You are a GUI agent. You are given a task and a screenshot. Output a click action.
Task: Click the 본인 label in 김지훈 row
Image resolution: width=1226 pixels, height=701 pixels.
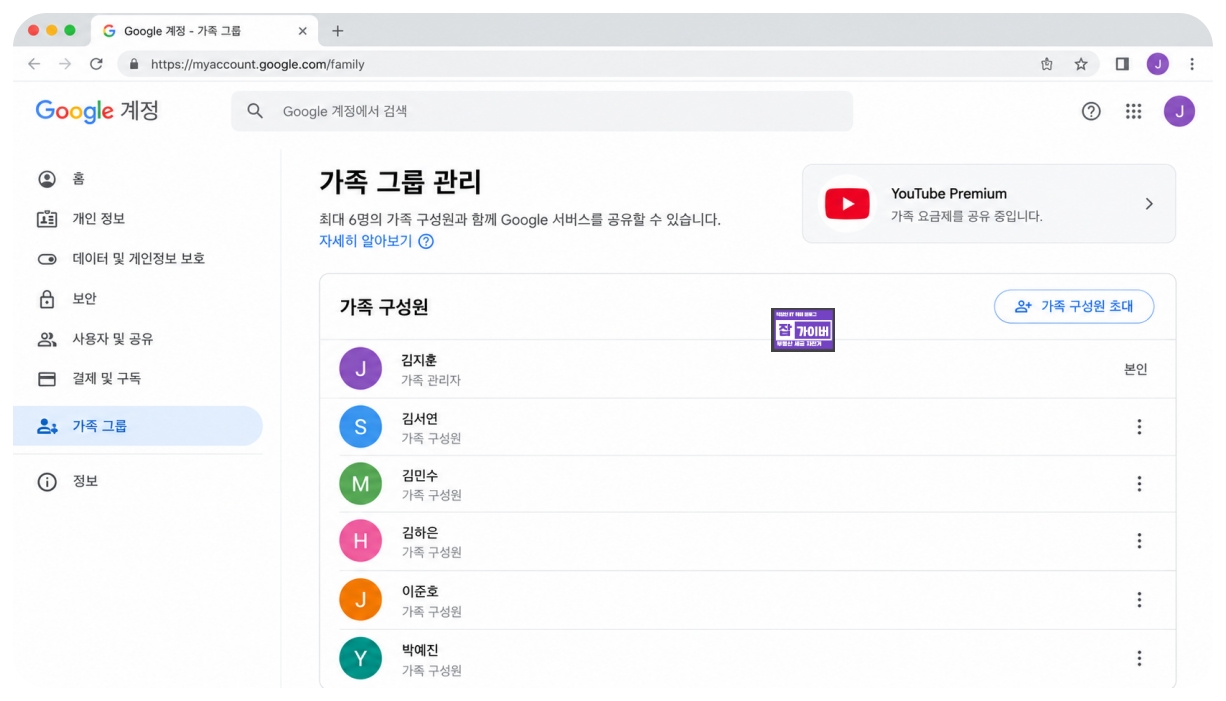coord(1136,369)
